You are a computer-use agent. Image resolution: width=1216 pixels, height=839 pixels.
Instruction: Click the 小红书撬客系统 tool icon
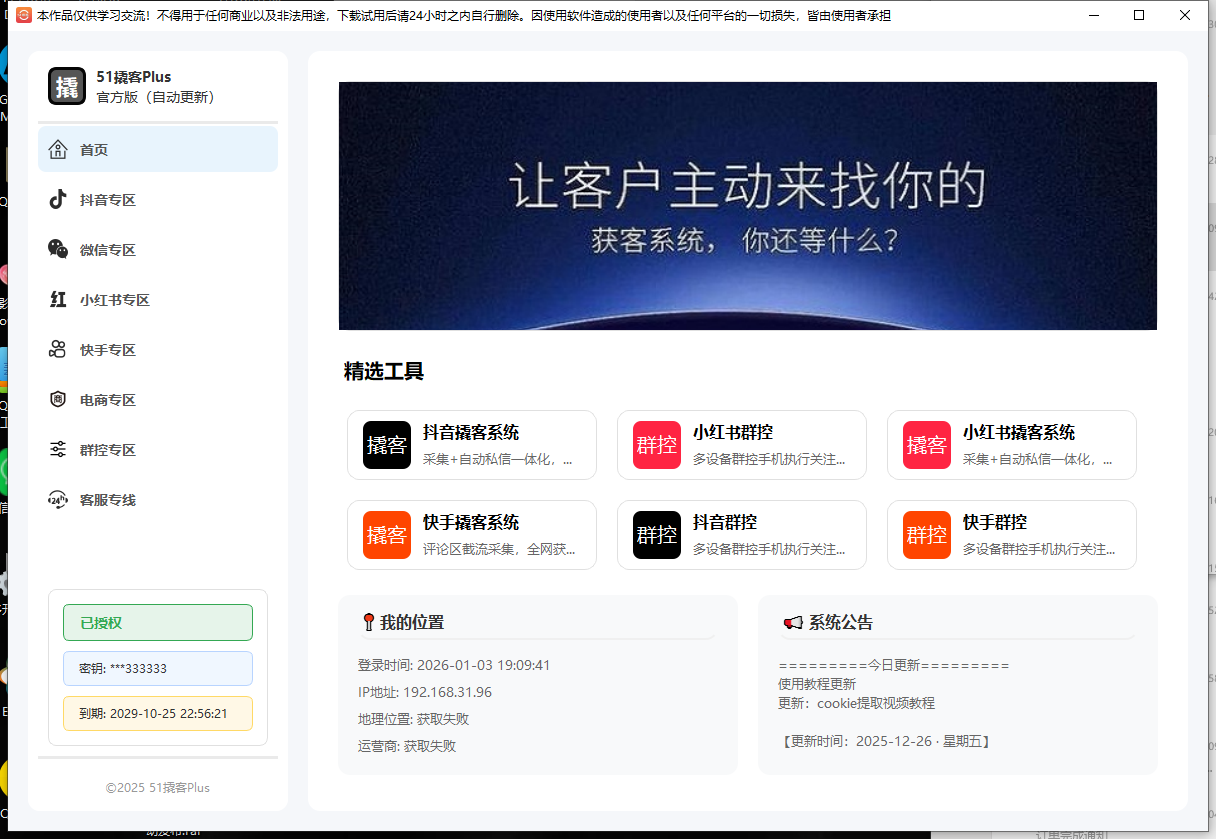pyautogui.click(x=927, y=445)
